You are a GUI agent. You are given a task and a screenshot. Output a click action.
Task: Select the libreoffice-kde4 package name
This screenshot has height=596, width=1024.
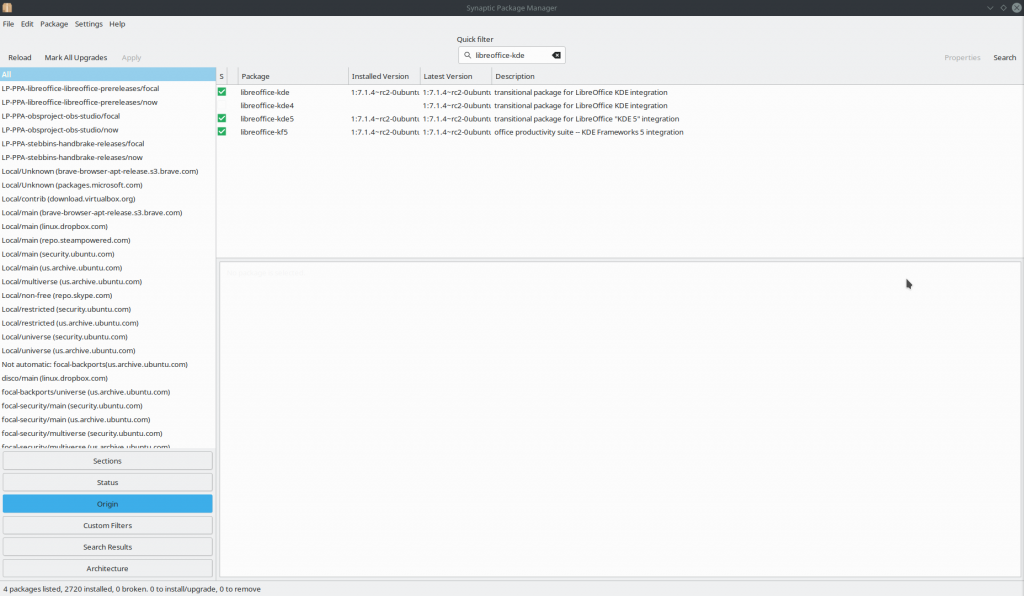pyautogui.click(x=267, y=106)
